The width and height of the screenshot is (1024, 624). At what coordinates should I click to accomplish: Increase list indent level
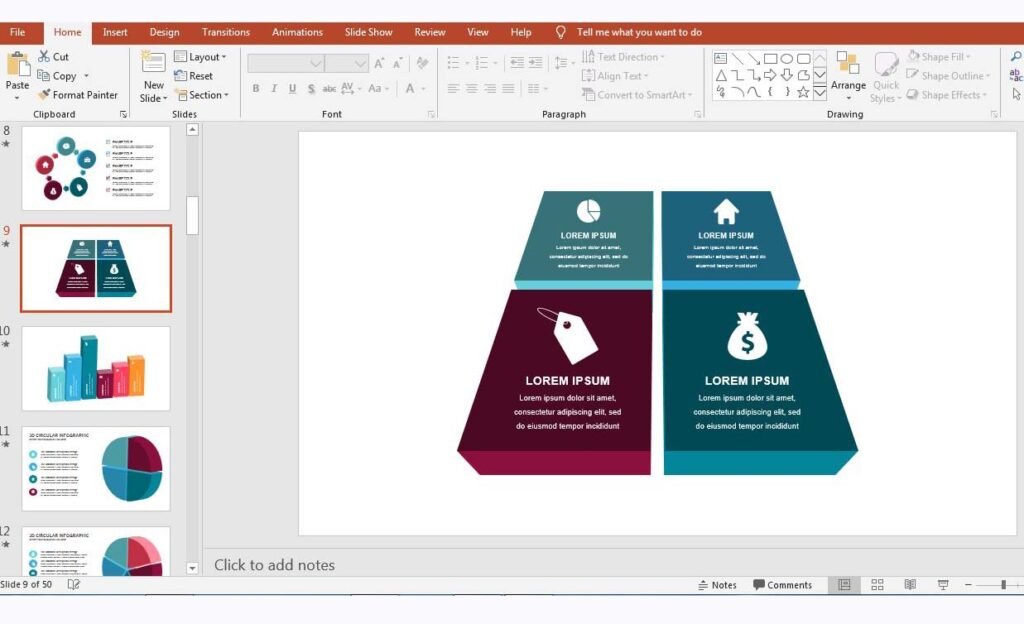click(x=536, y=63)
